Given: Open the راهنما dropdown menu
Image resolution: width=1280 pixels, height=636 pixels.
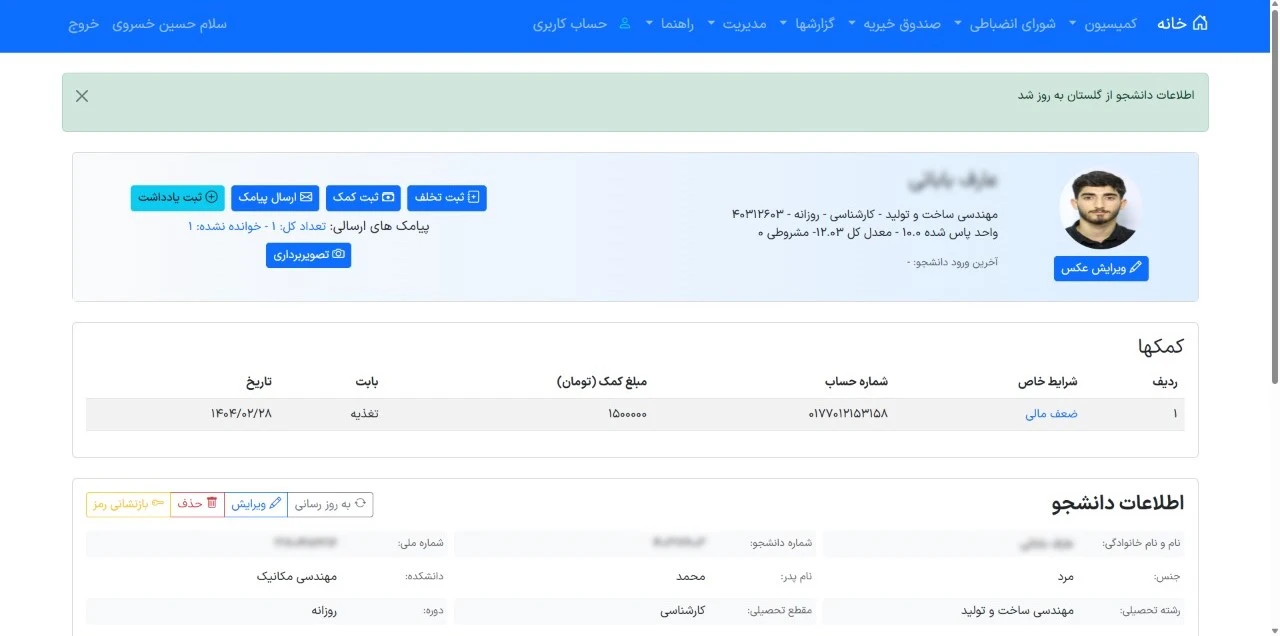Looking at the screenshot, I should [669, 23].
